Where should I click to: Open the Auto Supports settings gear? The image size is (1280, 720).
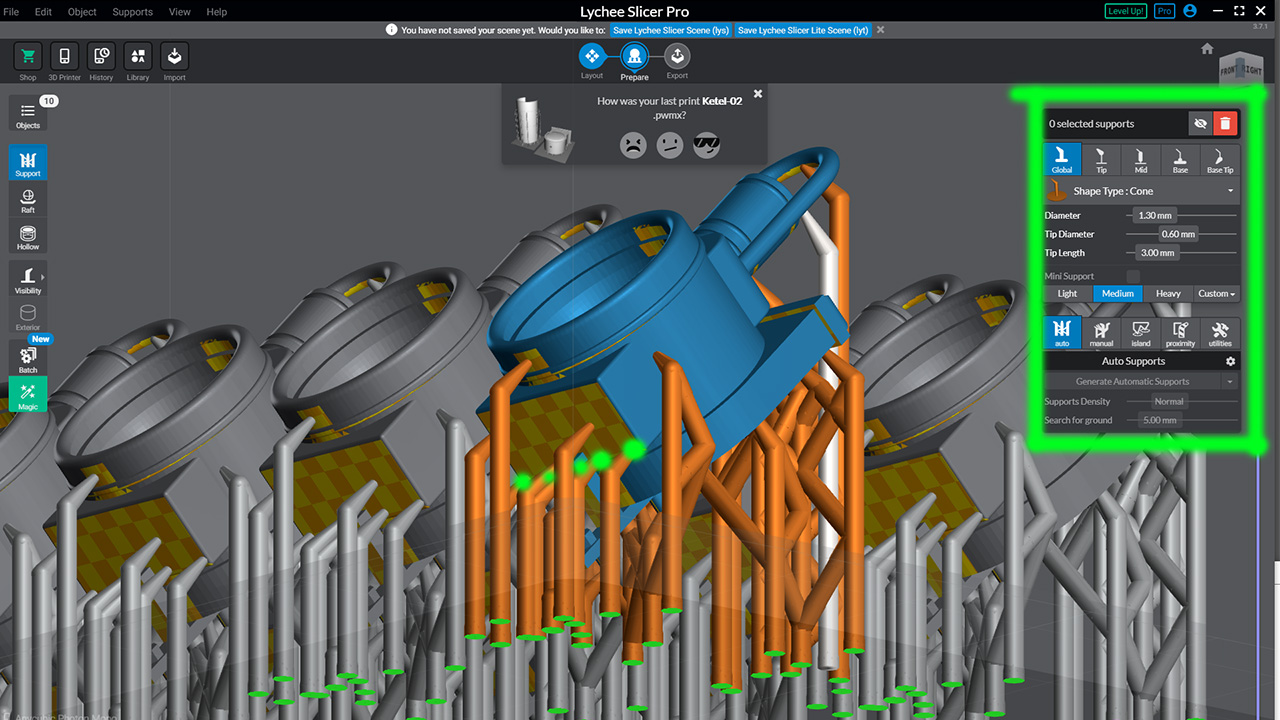click(x=1231, y=361)
